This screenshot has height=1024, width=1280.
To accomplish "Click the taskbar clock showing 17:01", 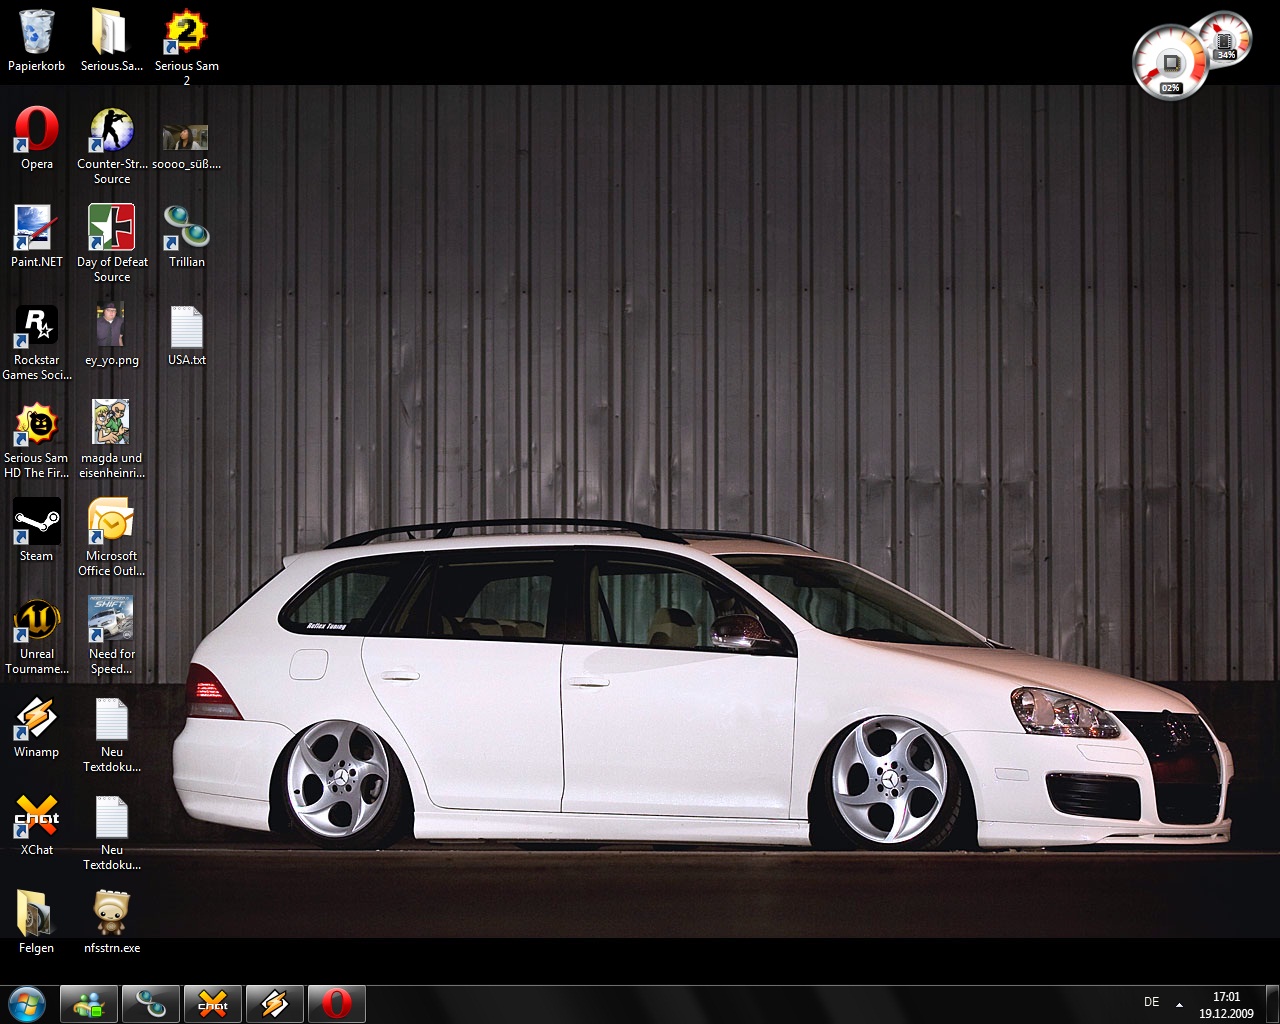I will [x=1226, y=1004].
